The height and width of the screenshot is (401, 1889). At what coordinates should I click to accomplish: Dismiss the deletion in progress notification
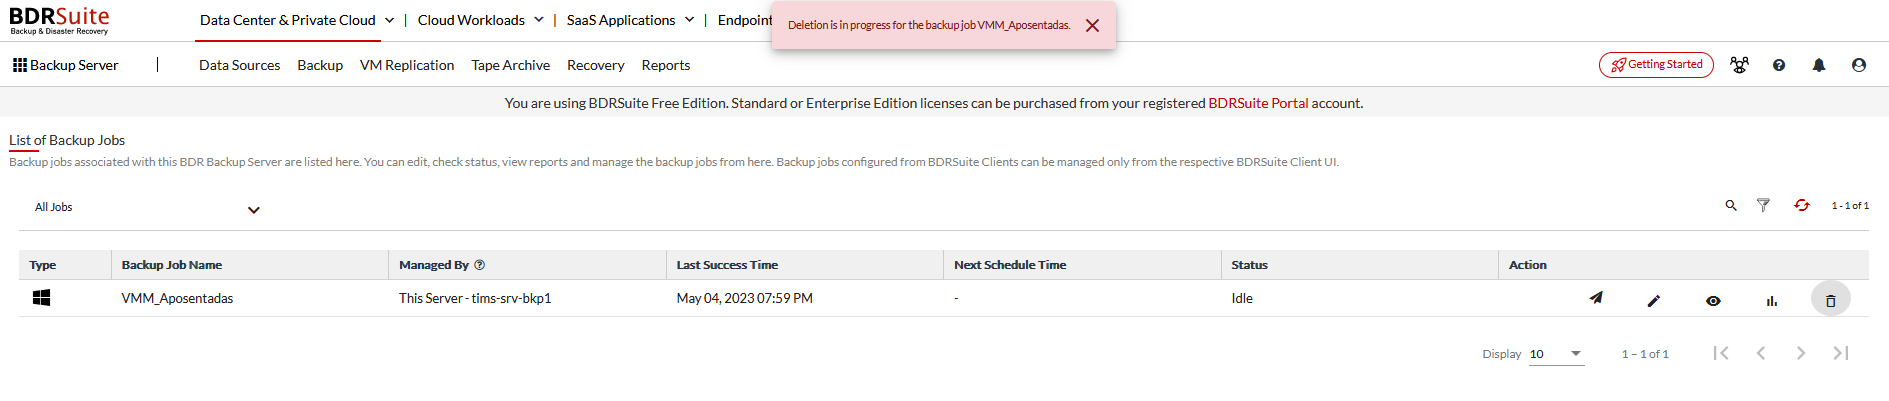coord(1092,26)
